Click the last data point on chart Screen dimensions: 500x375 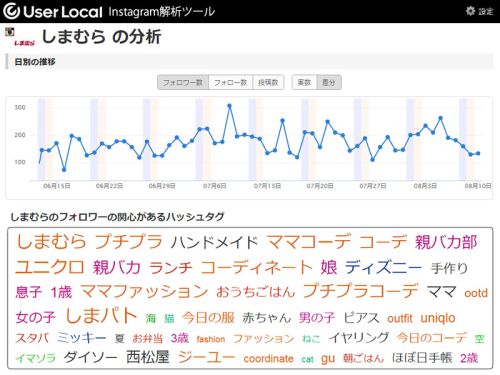pos(478,153)
